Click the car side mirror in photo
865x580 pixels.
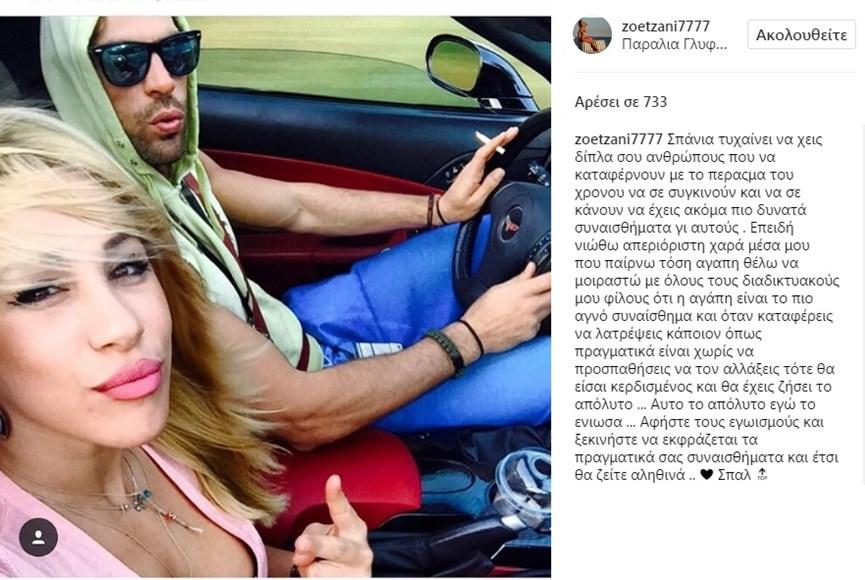click(456, 65)
